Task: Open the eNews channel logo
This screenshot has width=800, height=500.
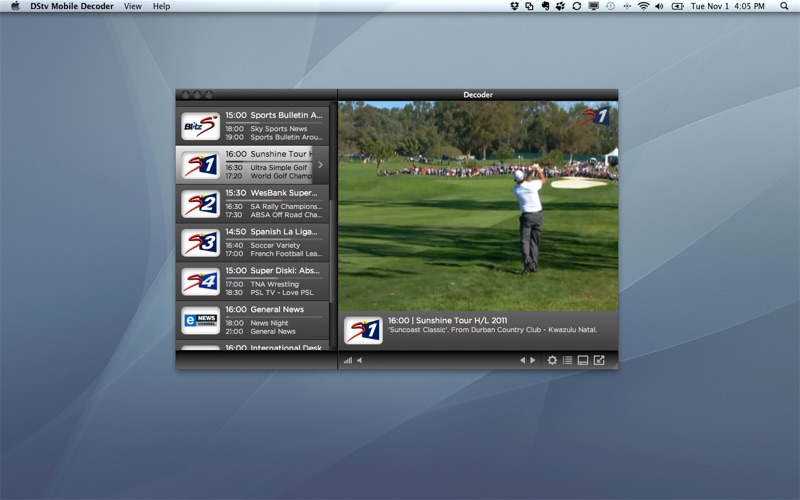Action: 201,320
